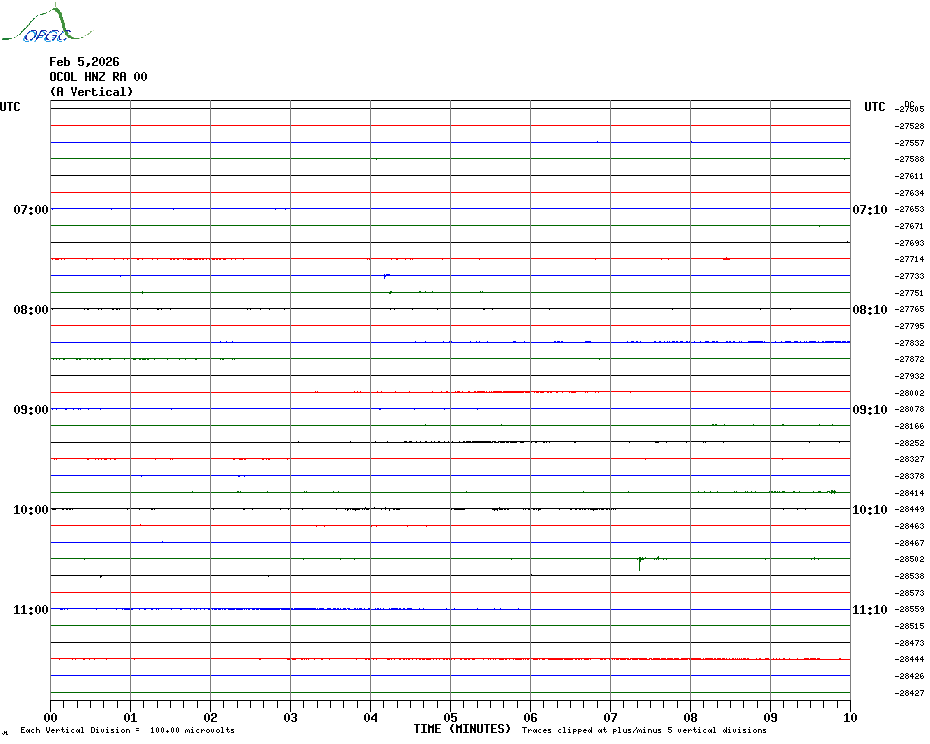
Task: Click the traces clipped footer note
Action: click(x=644, y=730)
